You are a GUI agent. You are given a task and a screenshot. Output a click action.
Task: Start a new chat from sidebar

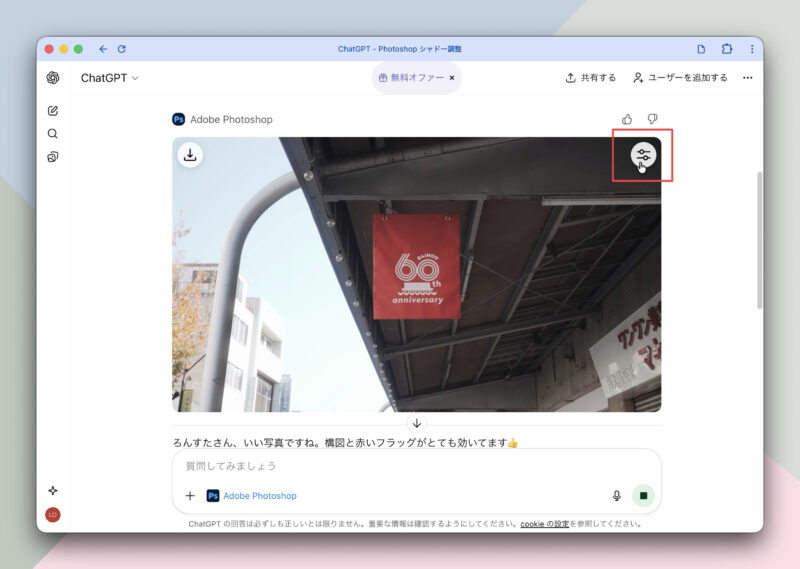(53, 111)
